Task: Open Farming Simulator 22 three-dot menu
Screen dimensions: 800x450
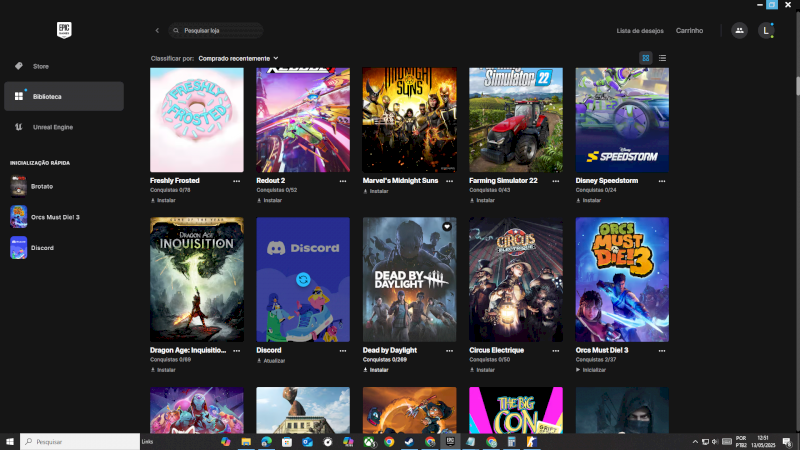Action: pos(556,181)
